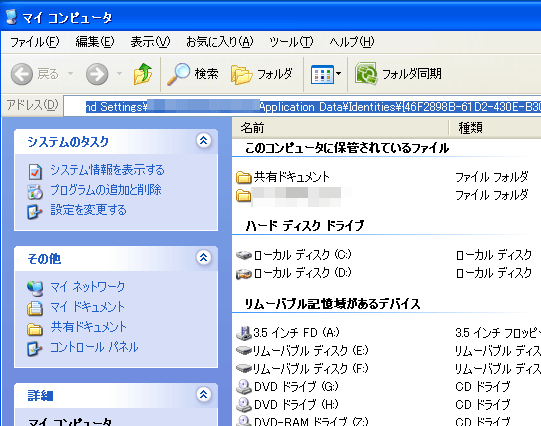Select リムーバブル ディスク (E:) drive icon

244,350
